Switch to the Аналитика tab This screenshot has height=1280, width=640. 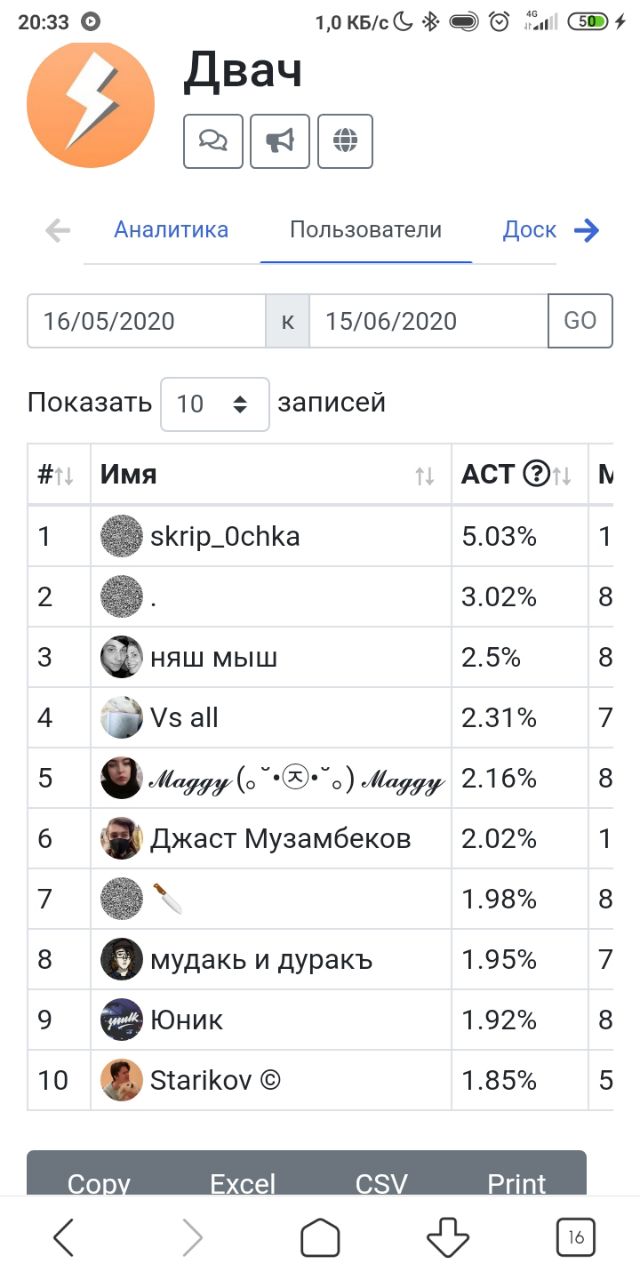click(x=171, y=230)
